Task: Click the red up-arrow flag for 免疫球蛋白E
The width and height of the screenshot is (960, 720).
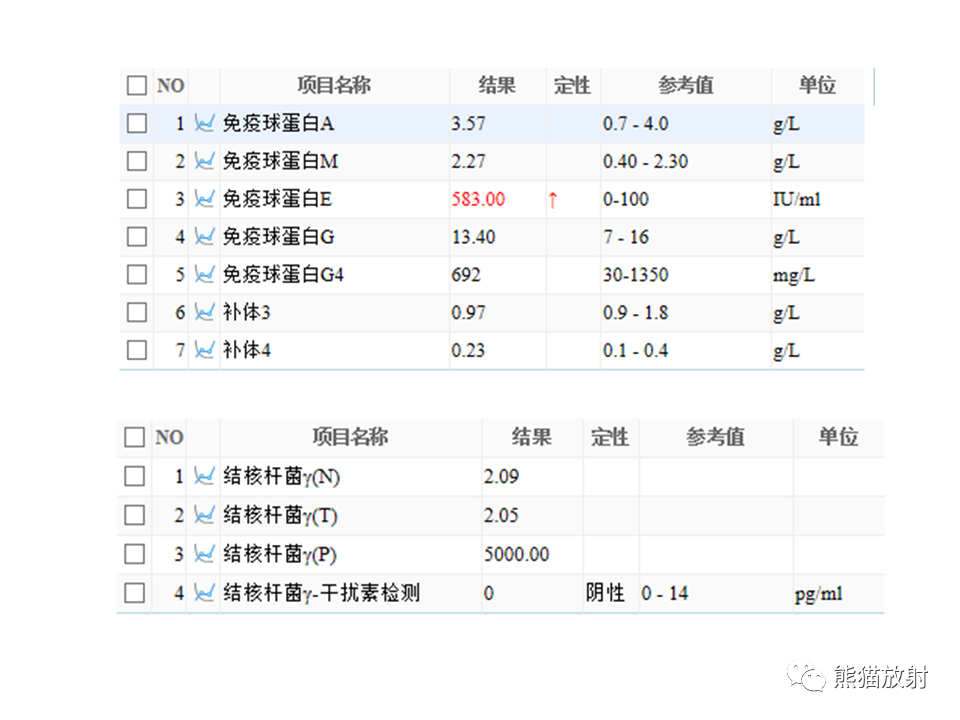Action: tap(553, 200)
